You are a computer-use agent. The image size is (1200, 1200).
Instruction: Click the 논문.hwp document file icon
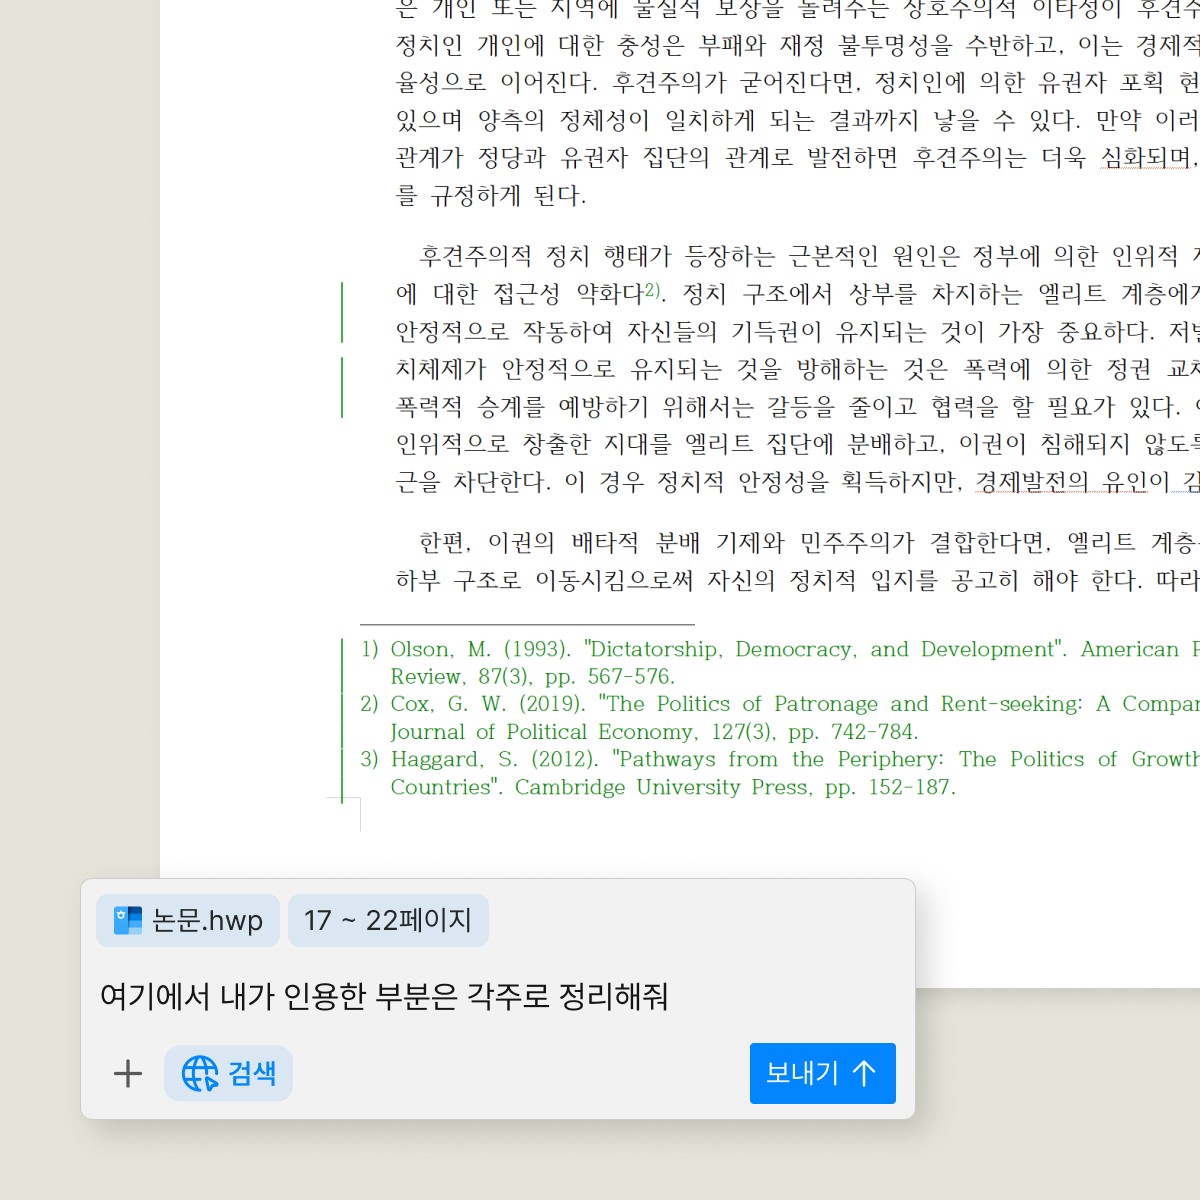pyautogui.click(x=128, y=920)
